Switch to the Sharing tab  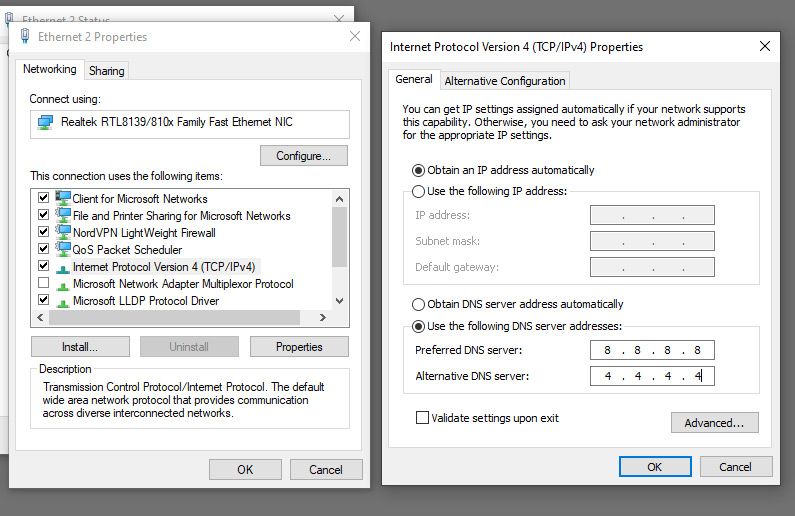106,71
